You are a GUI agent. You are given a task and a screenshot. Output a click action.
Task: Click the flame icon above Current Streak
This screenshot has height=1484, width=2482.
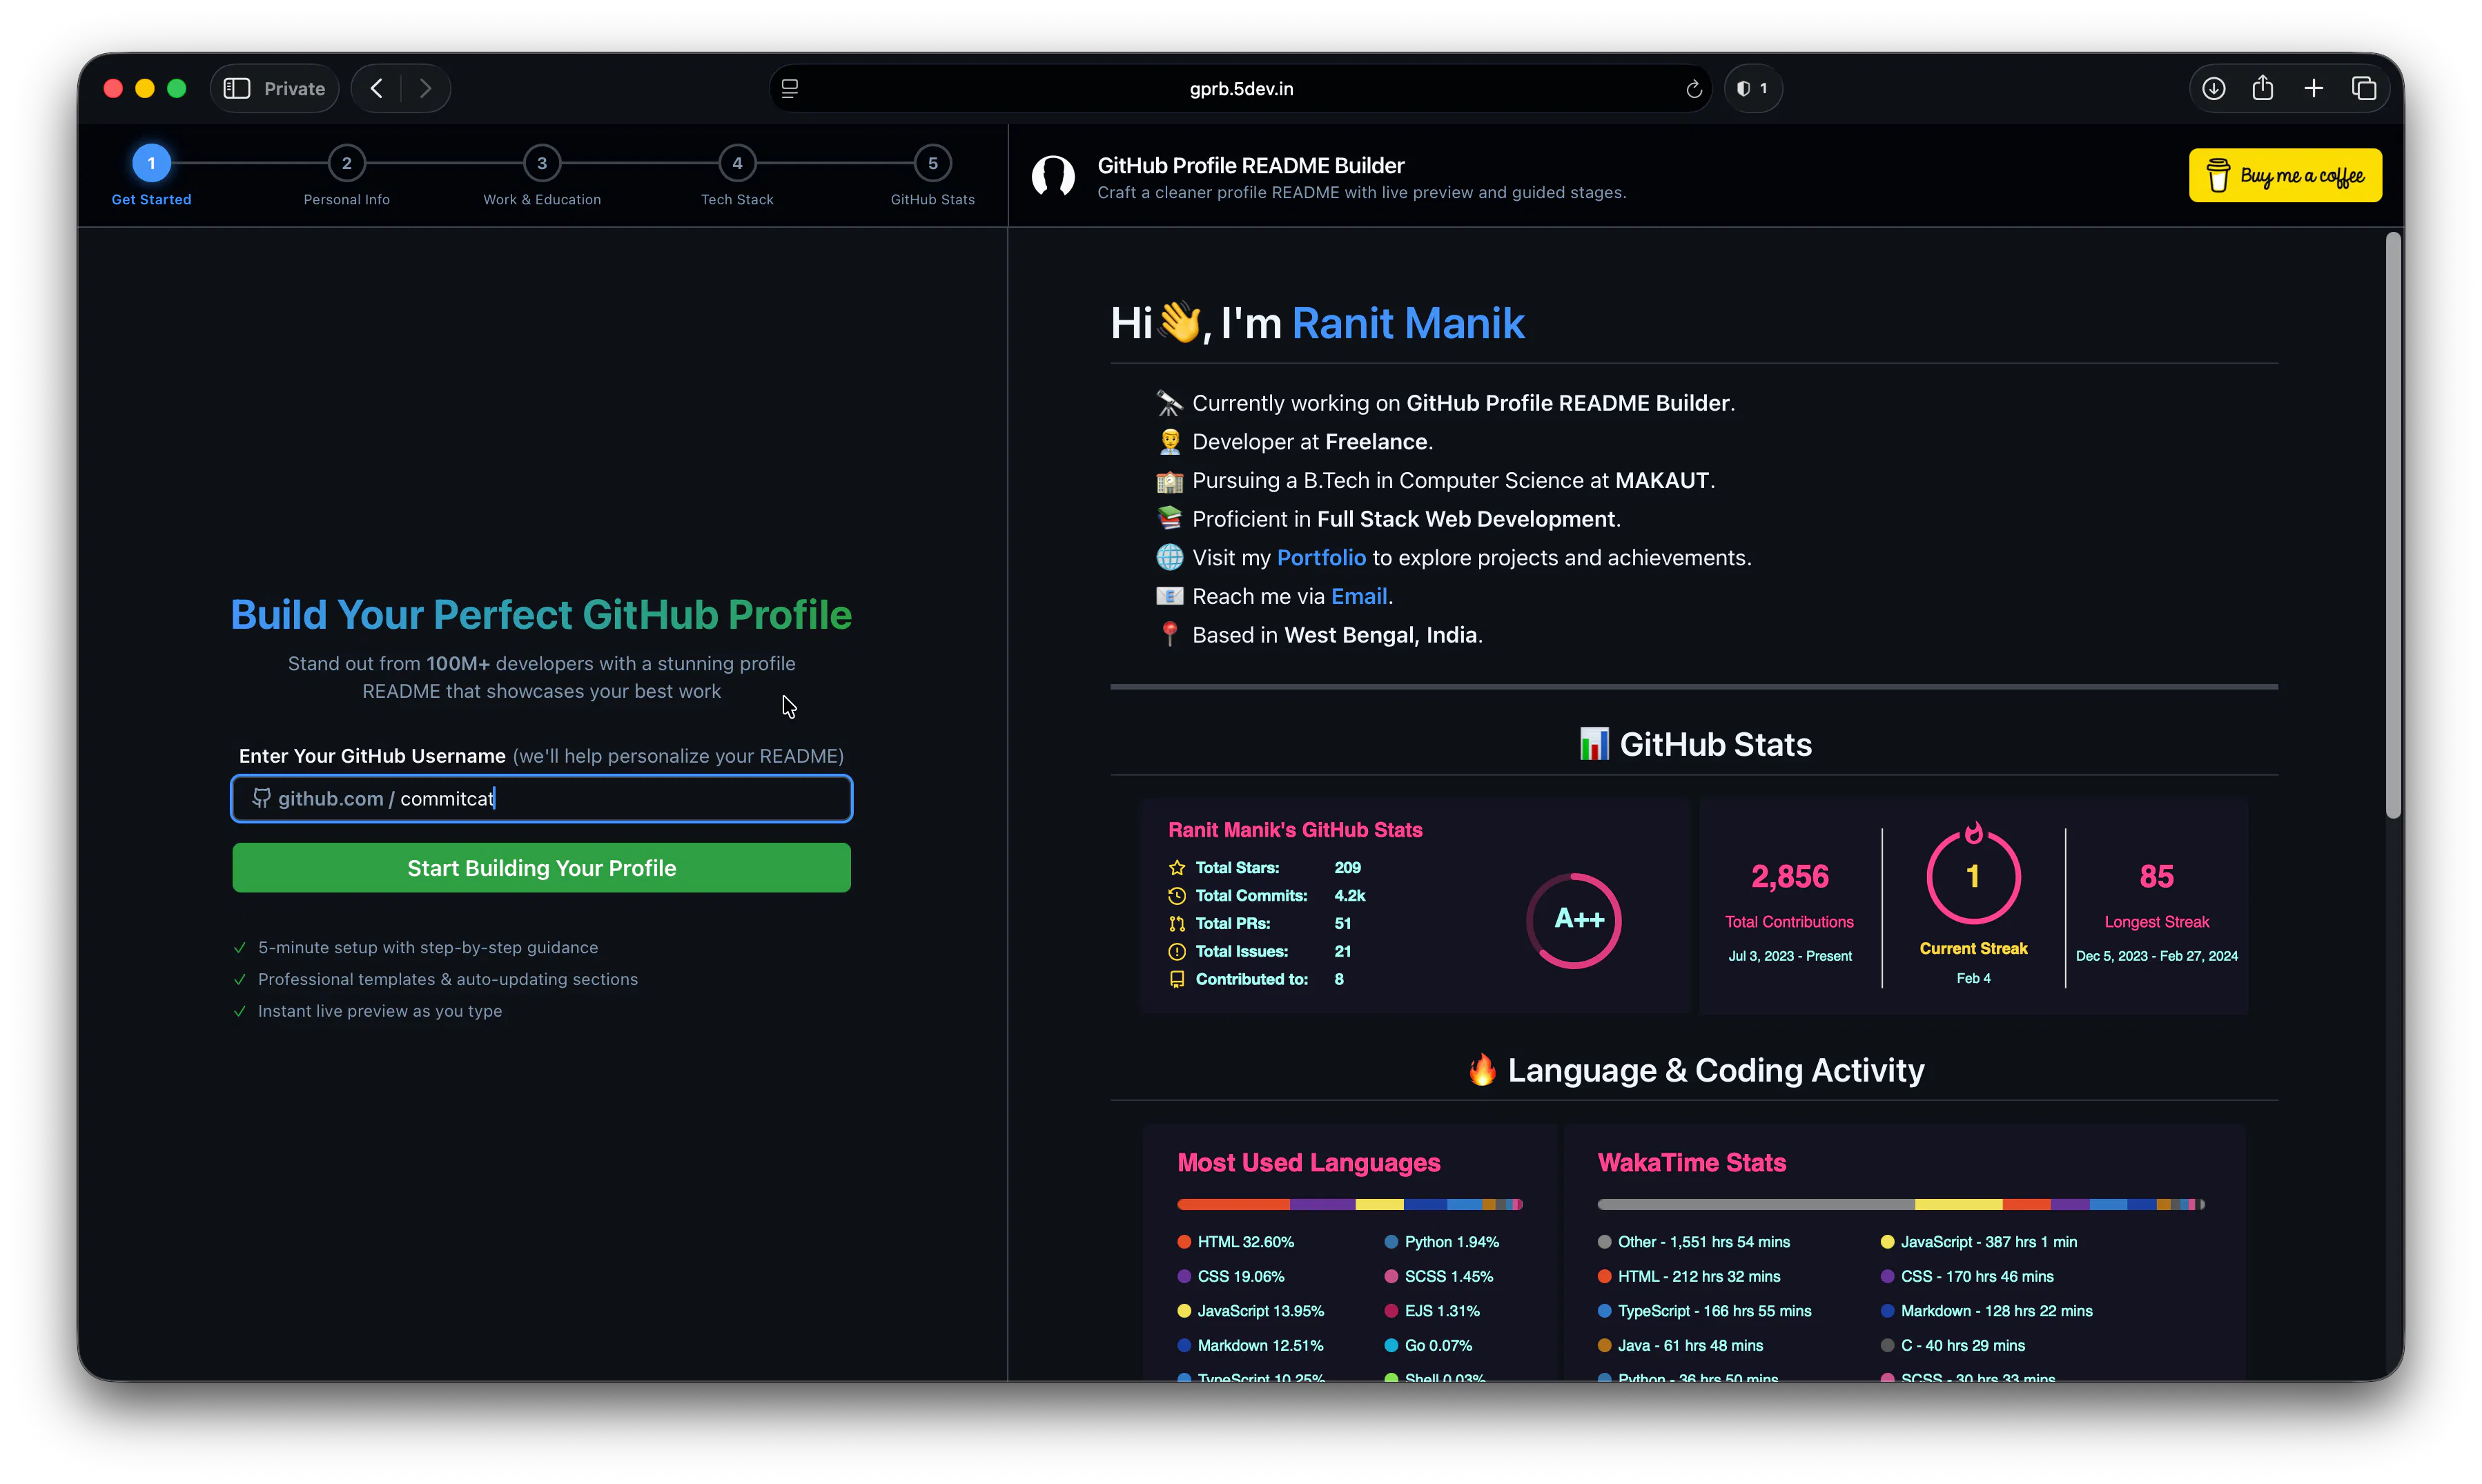[1973, 833]
